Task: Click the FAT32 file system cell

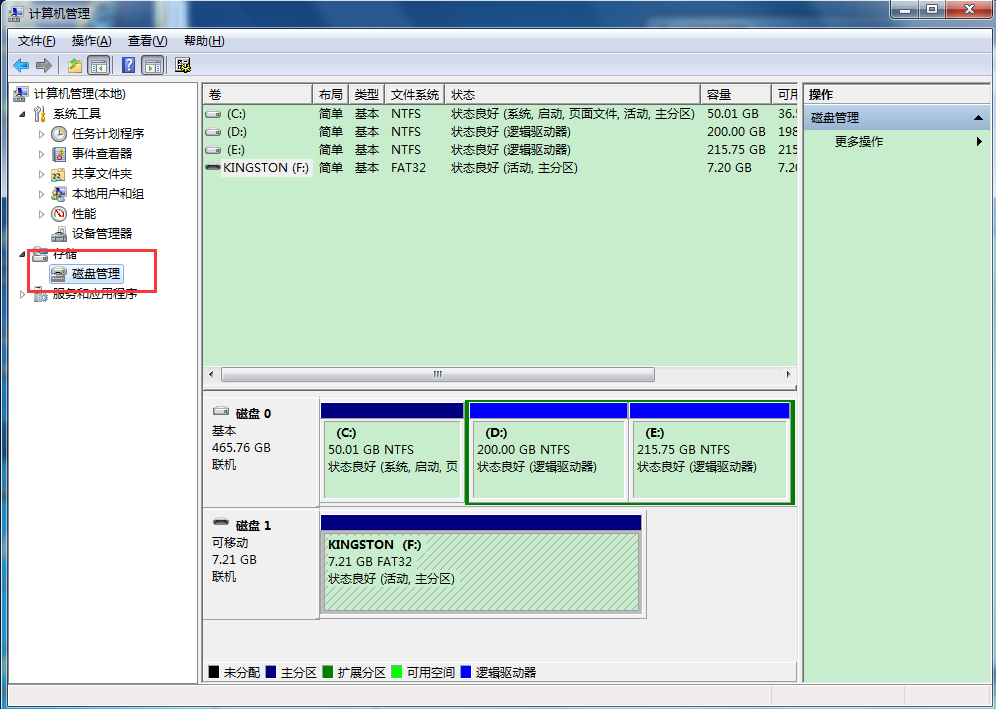Action: 408,168
